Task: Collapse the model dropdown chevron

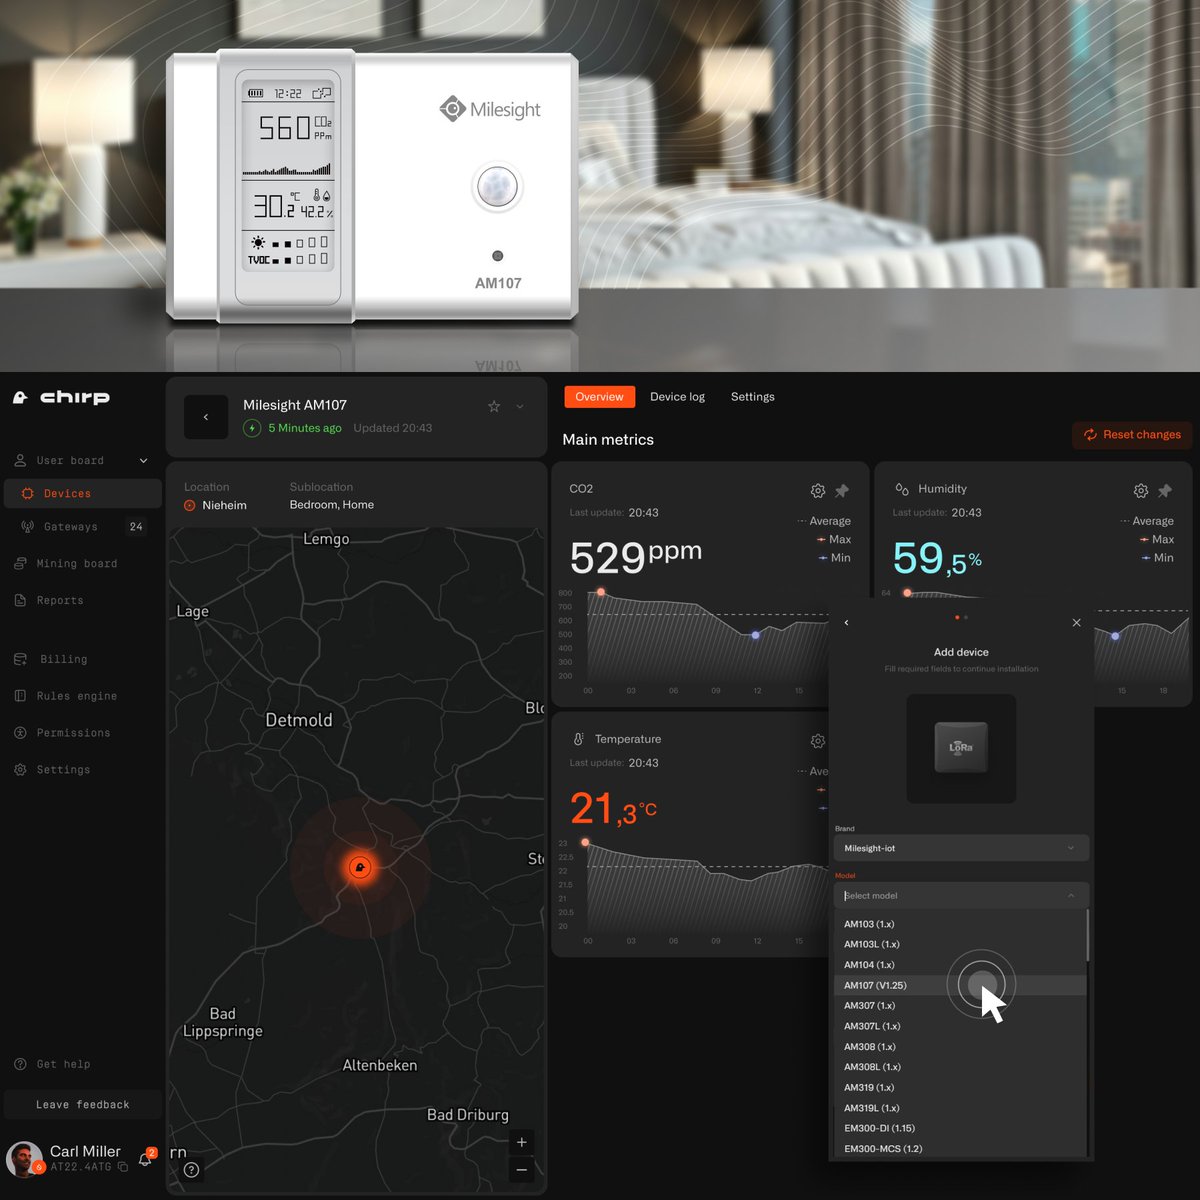Action: [x=1071, y=896]
